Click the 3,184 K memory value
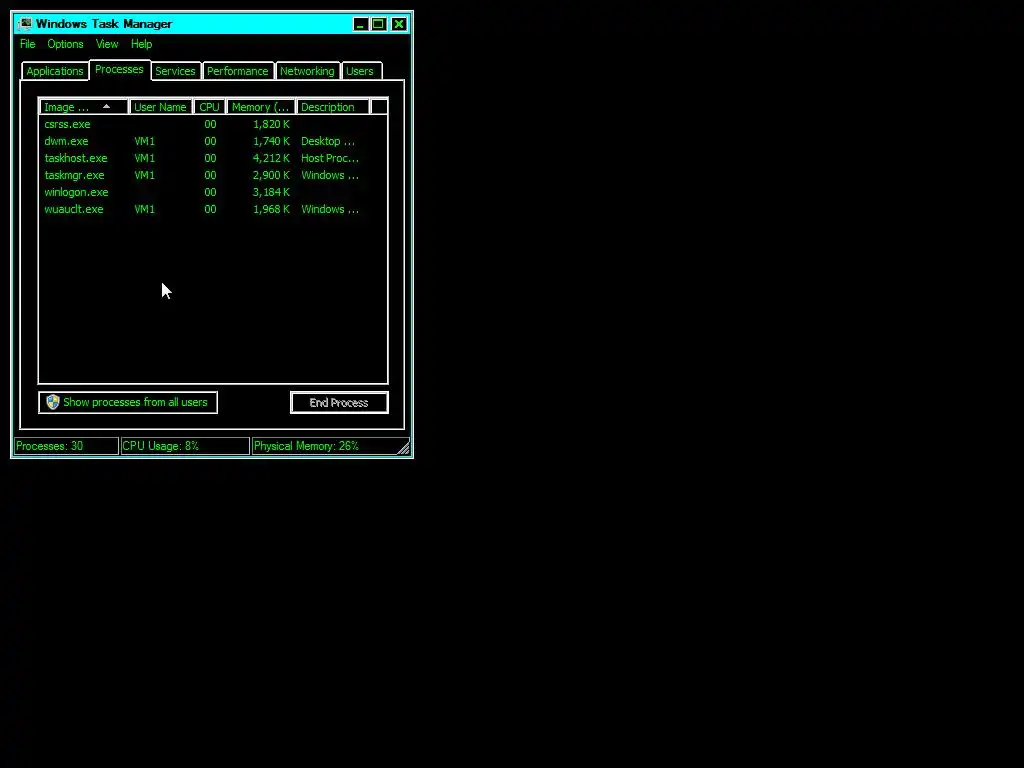Screen dimensions: 1024x768 [271, 192]
